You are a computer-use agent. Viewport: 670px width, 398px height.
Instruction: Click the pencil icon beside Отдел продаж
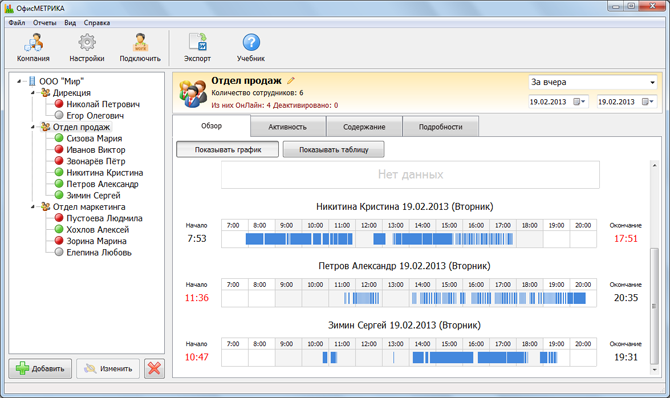click(291, 80)
